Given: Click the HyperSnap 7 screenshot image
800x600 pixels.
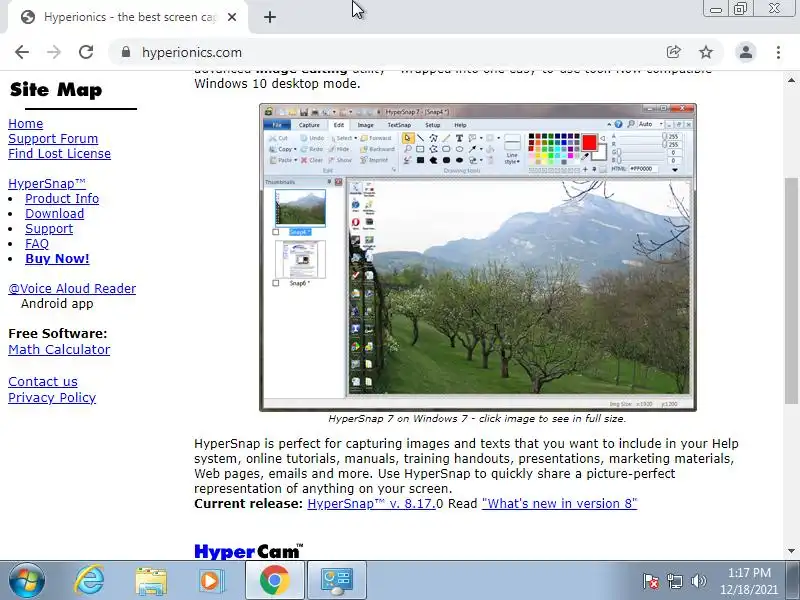Looking at the screenshot, I should (478, 258).
